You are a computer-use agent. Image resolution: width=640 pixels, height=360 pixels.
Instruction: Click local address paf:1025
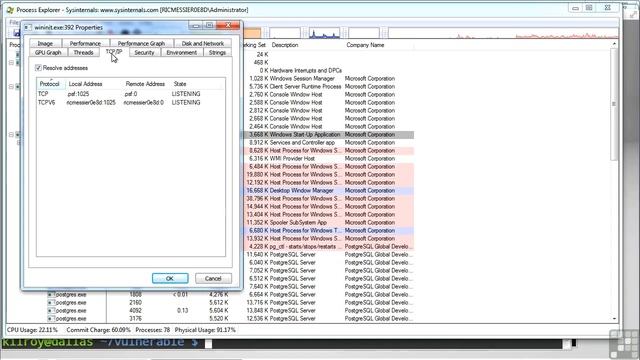[79, 94]
